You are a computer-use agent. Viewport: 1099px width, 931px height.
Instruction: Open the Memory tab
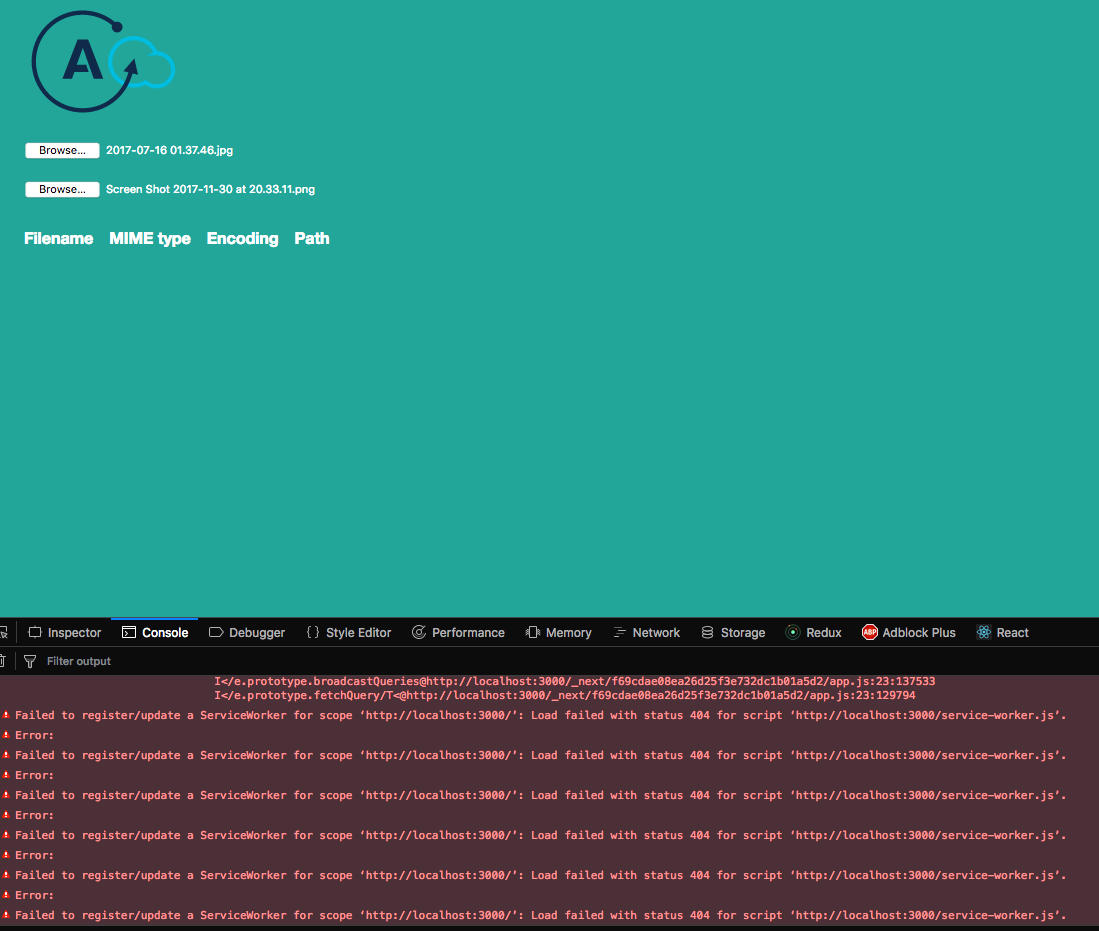pos(559,632)
